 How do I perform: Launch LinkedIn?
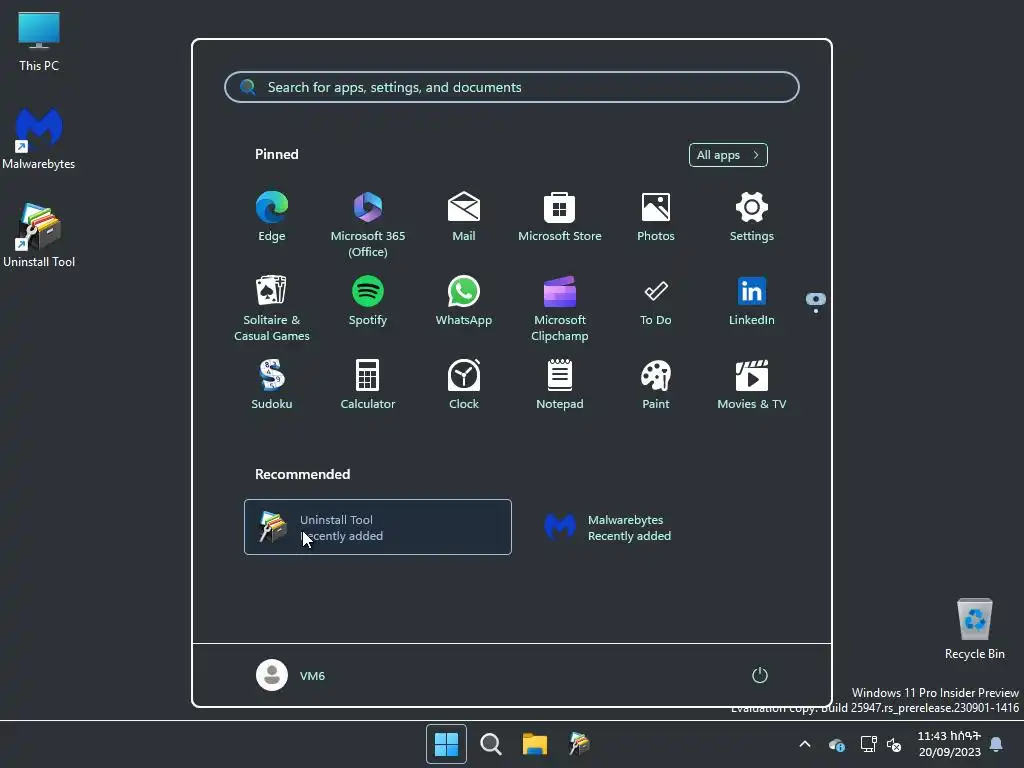tap(752, 300)
